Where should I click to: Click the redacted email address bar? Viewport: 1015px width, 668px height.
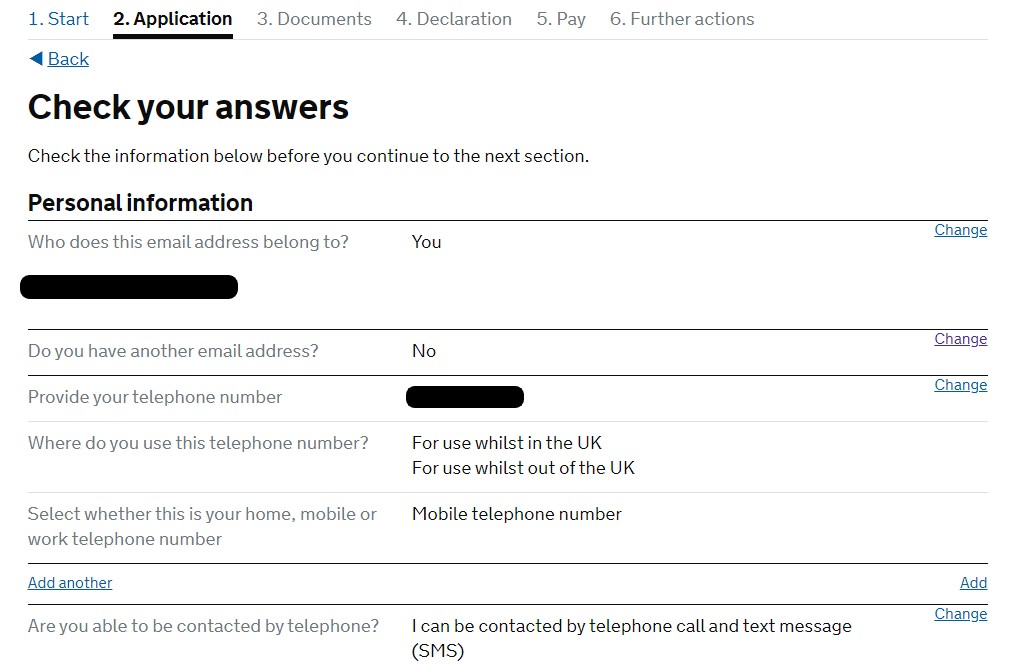(129, 287)
